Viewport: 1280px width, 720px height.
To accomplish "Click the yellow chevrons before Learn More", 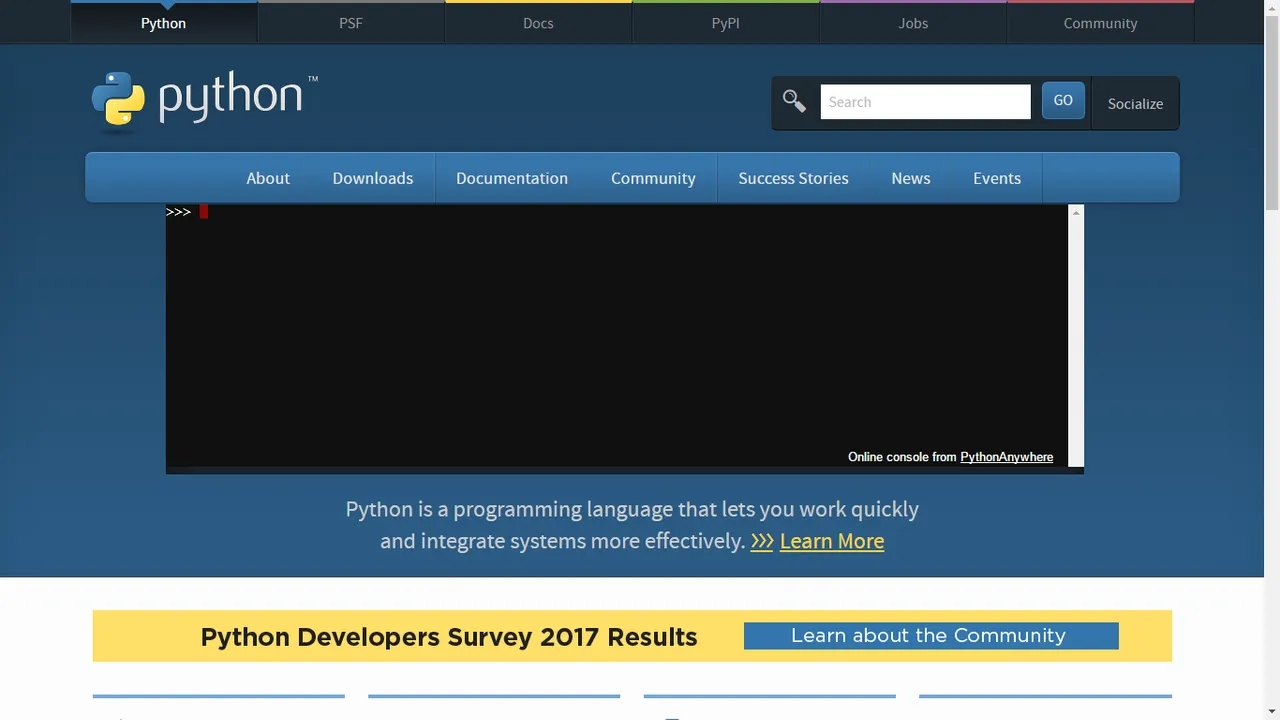I will [762, 541].
